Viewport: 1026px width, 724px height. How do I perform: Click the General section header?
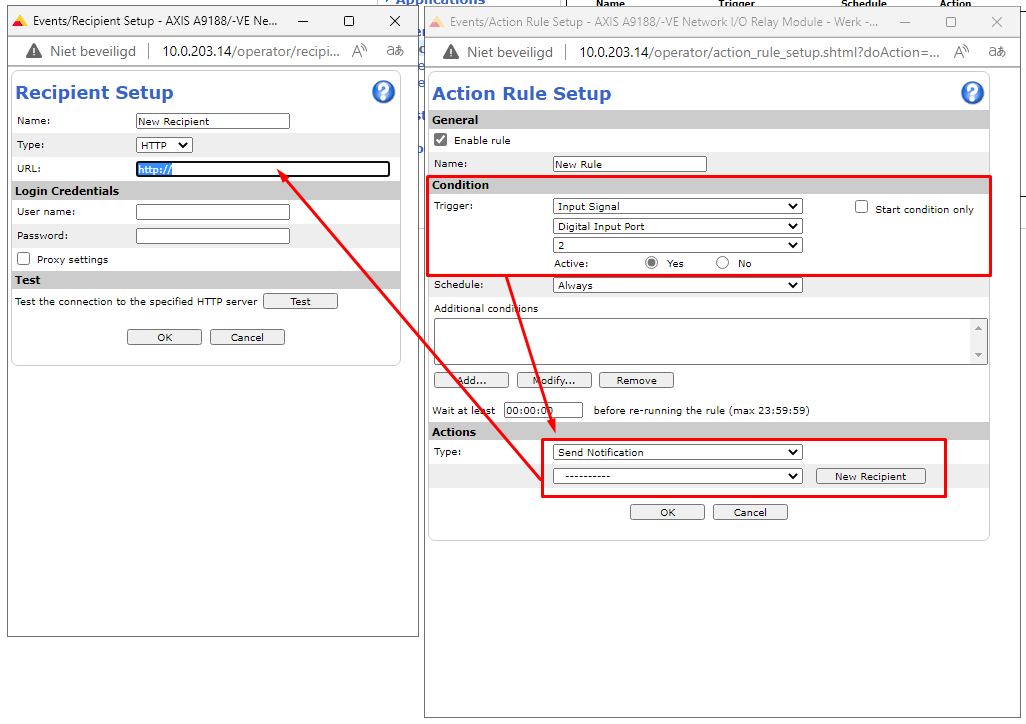[455, 120]
